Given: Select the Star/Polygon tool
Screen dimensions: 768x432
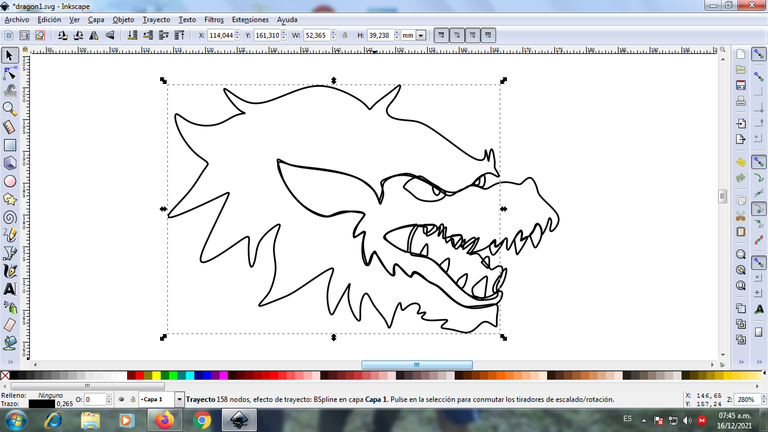Looking at the screenshot, I should pyautogui.click(x=10, y=199).
